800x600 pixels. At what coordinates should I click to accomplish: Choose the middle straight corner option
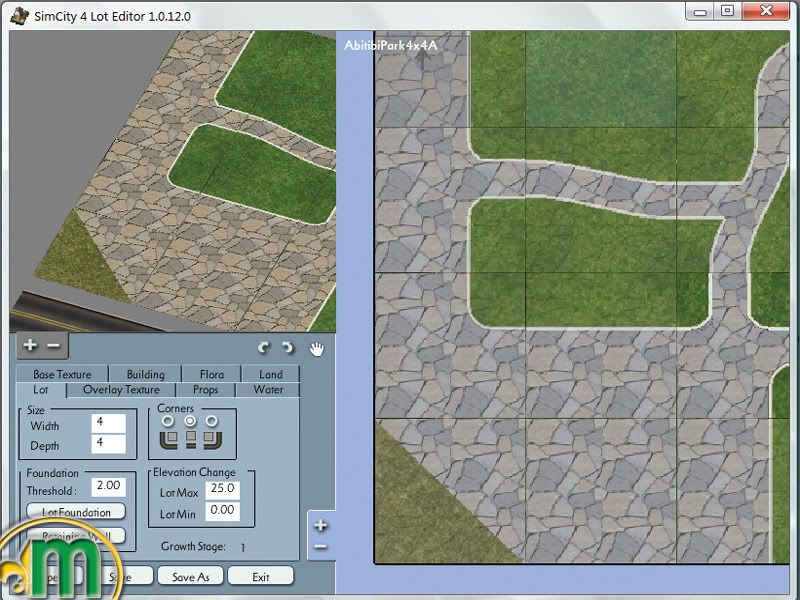(189, 421)
